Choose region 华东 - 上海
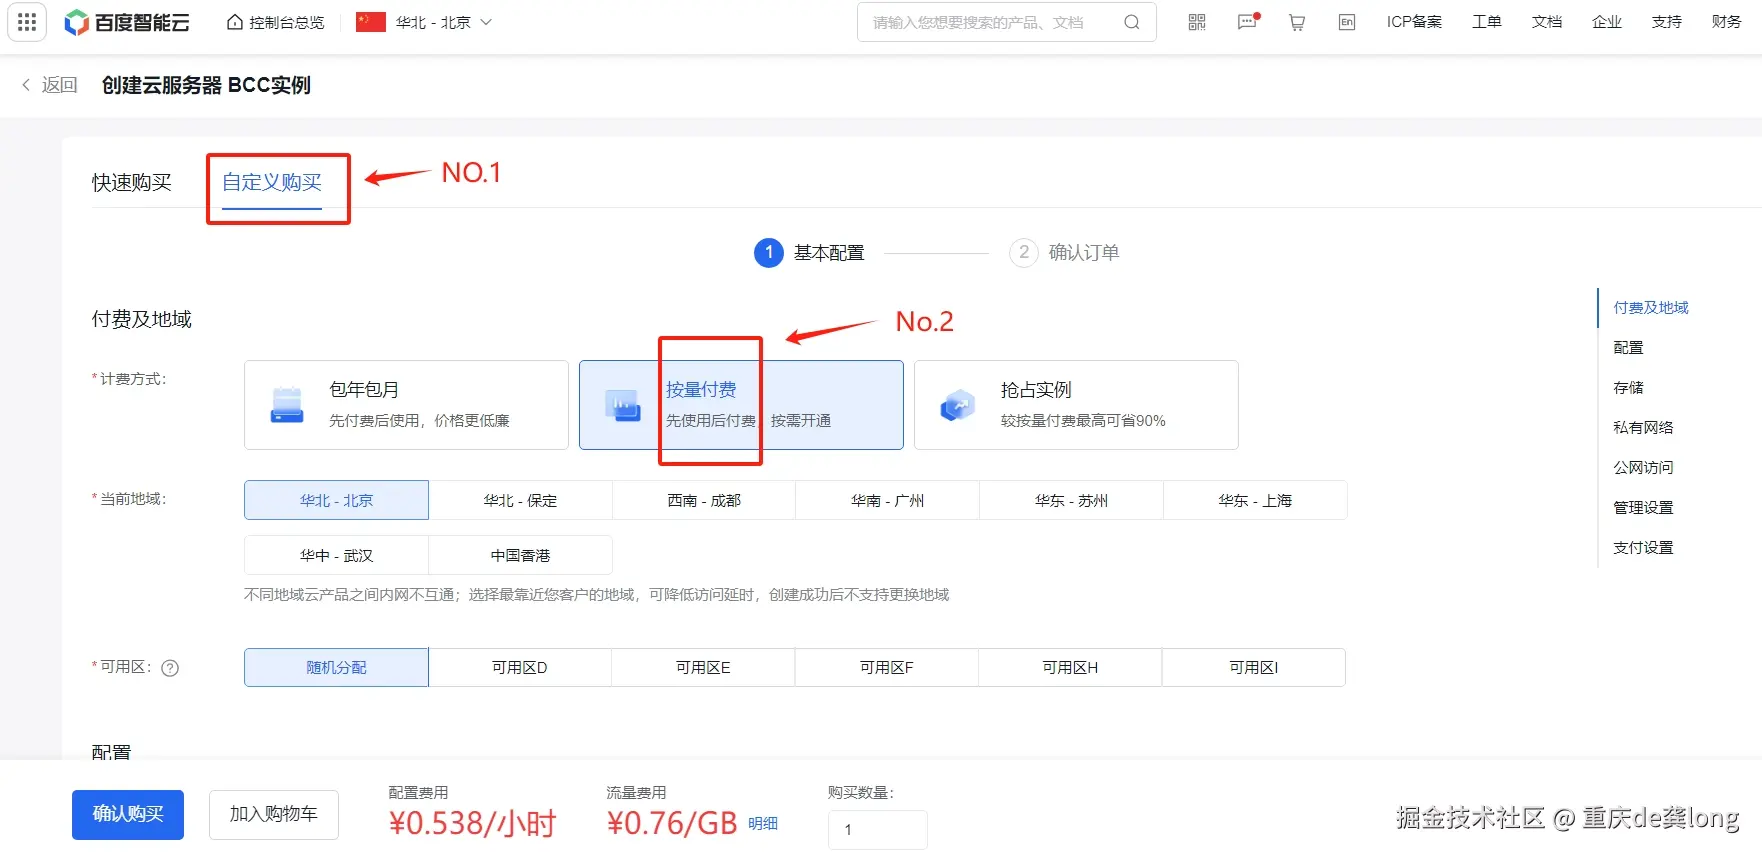Screen dimensions: 1762x857 tap(1255, 500)
